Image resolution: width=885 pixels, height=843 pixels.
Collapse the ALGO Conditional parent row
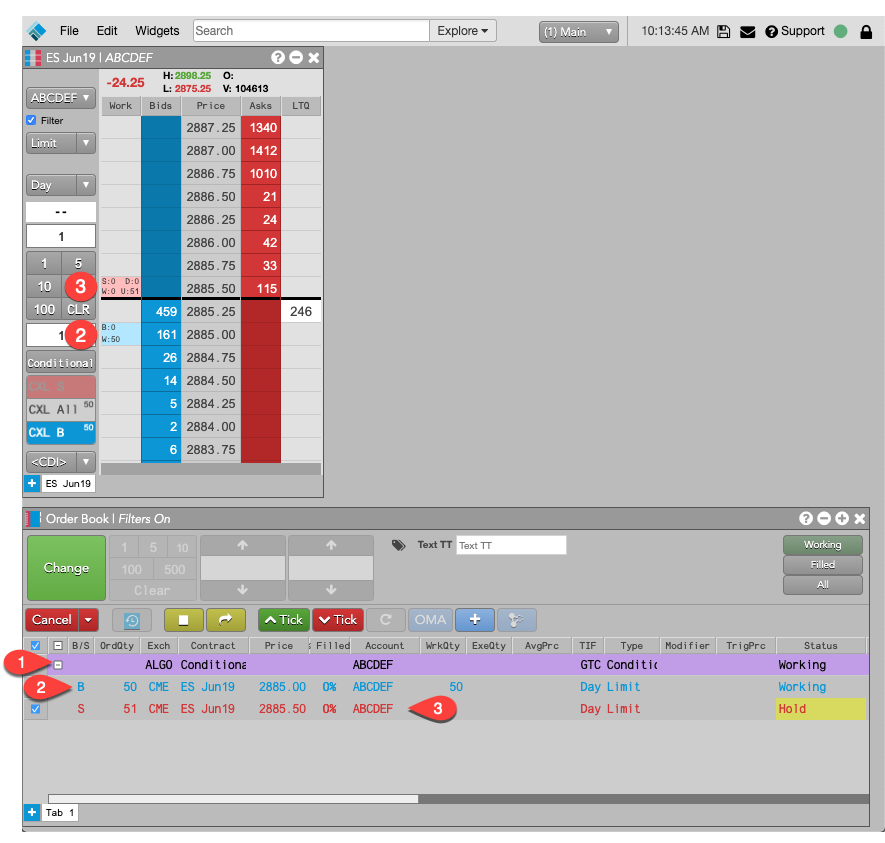pos(58,665)
